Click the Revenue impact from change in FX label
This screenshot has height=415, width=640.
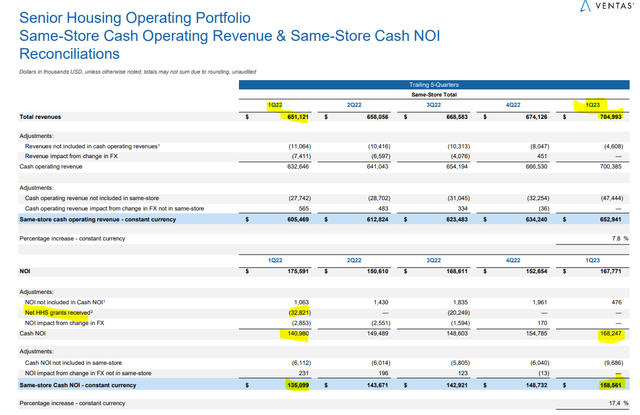(x=79, y=155)
